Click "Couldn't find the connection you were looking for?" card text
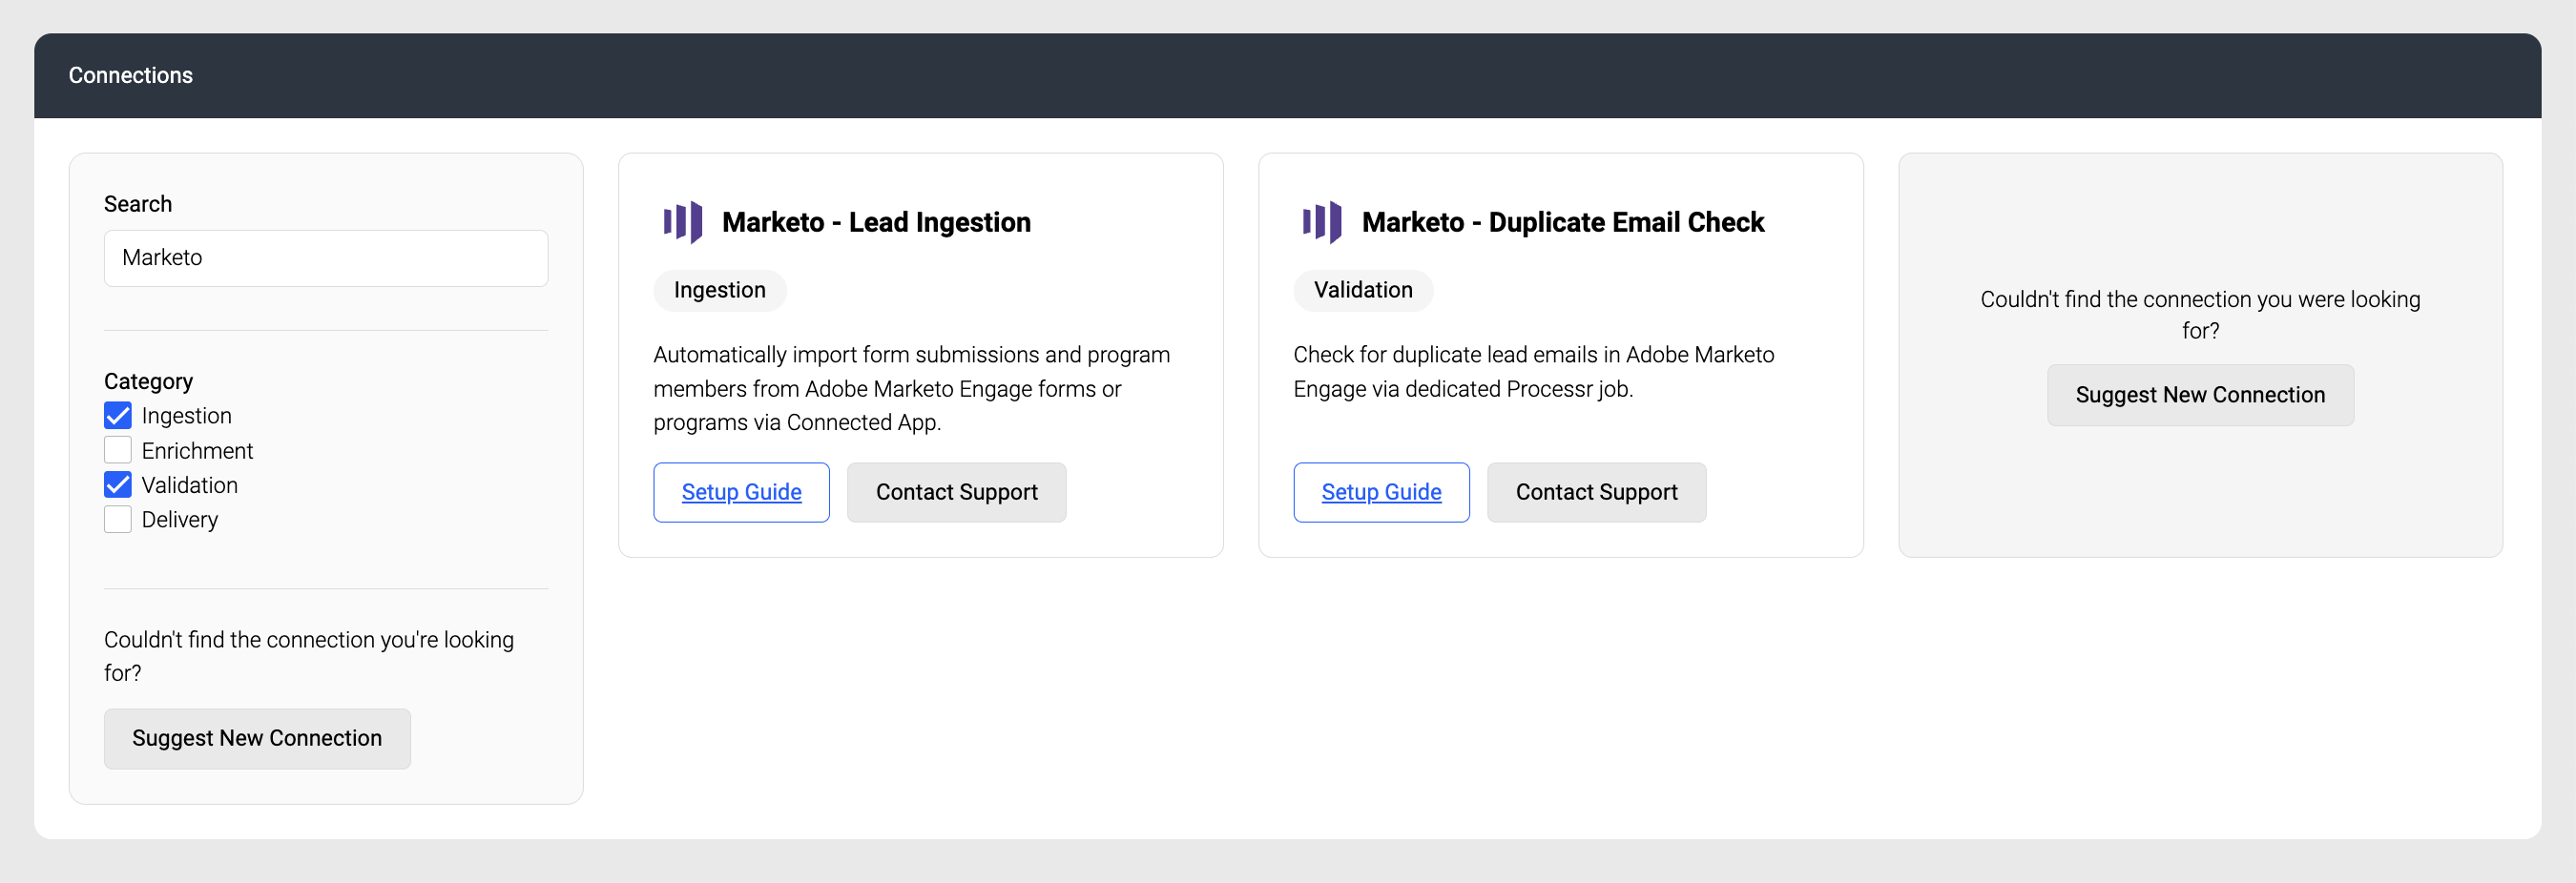 click(2200, 314)
